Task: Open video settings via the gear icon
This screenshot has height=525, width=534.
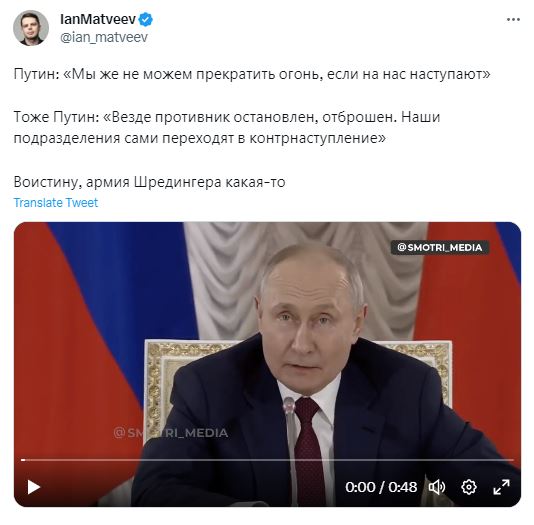Action: [469, 487]
